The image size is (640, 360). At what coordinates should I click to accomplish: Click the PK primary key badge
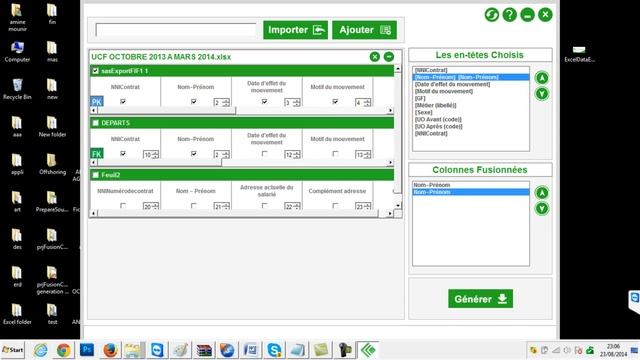pos(97,102)
